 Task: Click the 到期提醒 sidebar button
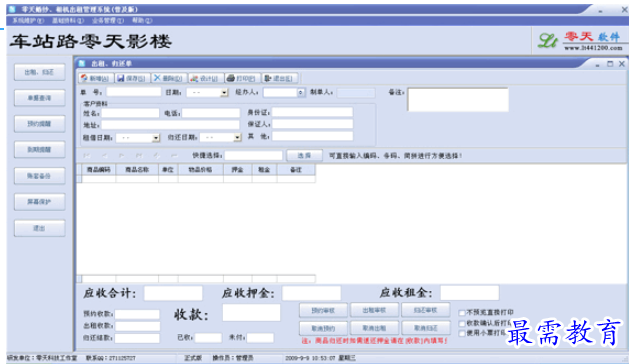click(x=39, y=150)
